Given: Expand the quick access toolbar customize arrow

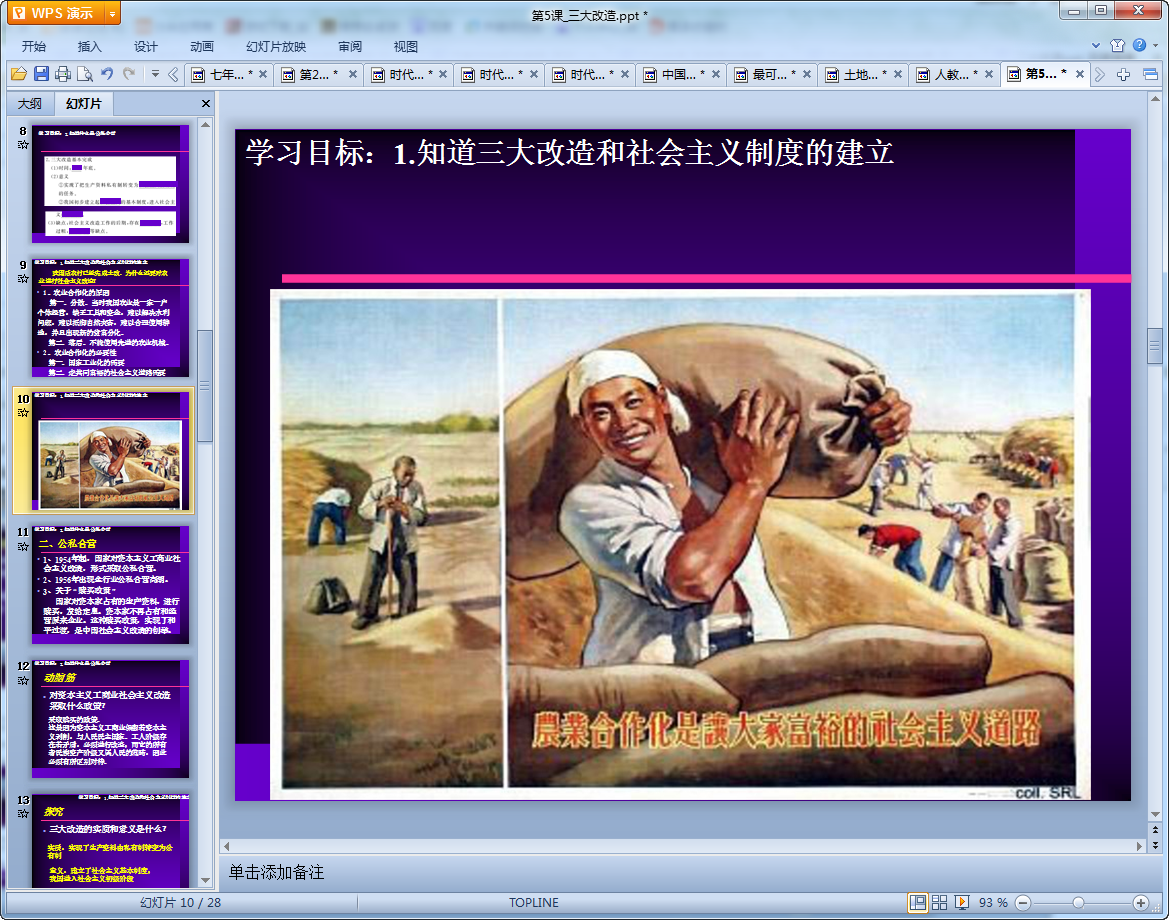Looking at the screenshot, I should coord(155,74).
